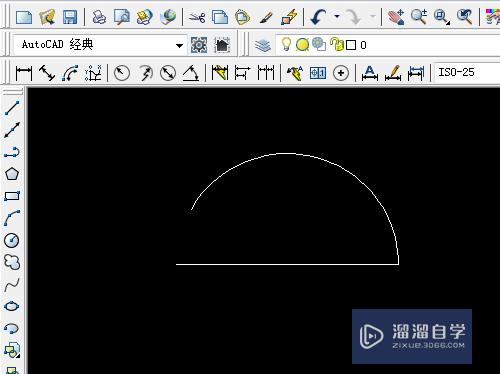Click the Publish icon
The width and height of the screenshot is (500, 374).
pos(144,17)
